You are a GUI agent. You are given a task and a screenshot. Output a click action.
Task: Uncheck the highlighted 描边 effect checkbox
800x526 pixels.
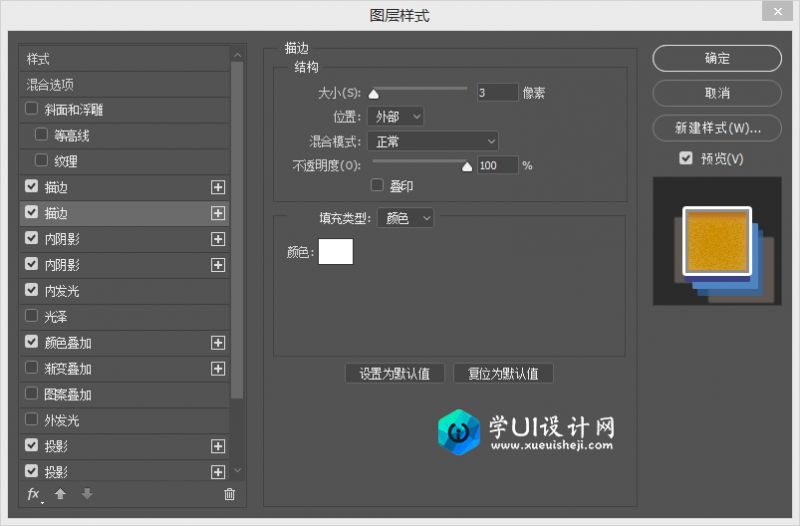click(x=32, y=212)
